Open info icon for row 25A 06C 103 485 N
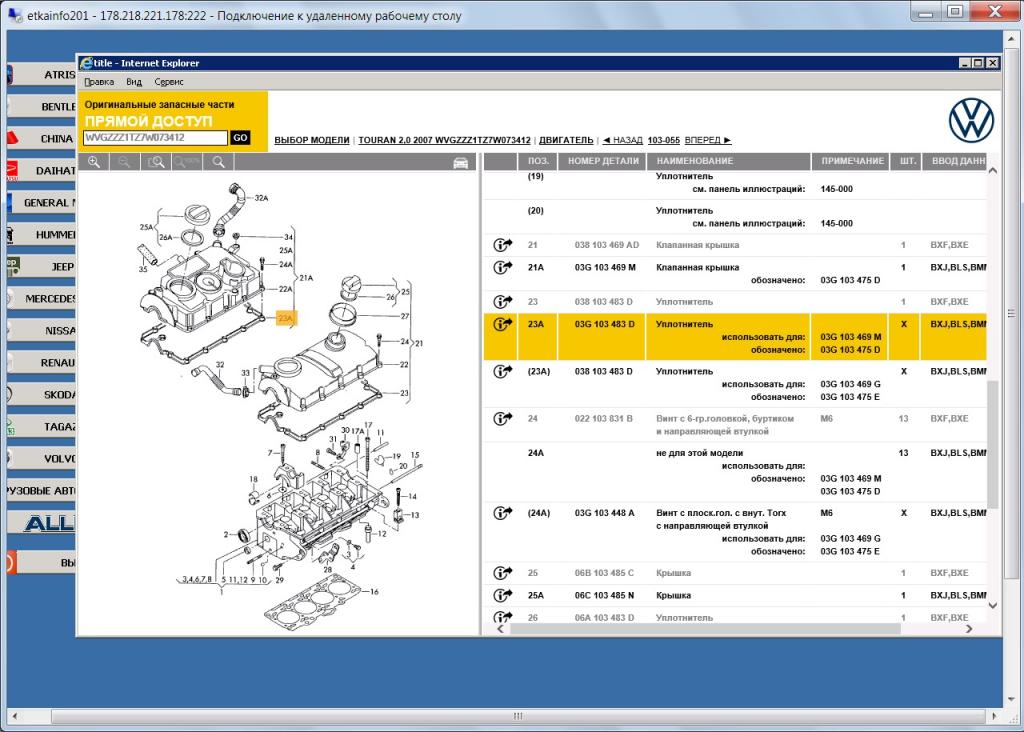The image size is (1024, 732). coord(502,595)
